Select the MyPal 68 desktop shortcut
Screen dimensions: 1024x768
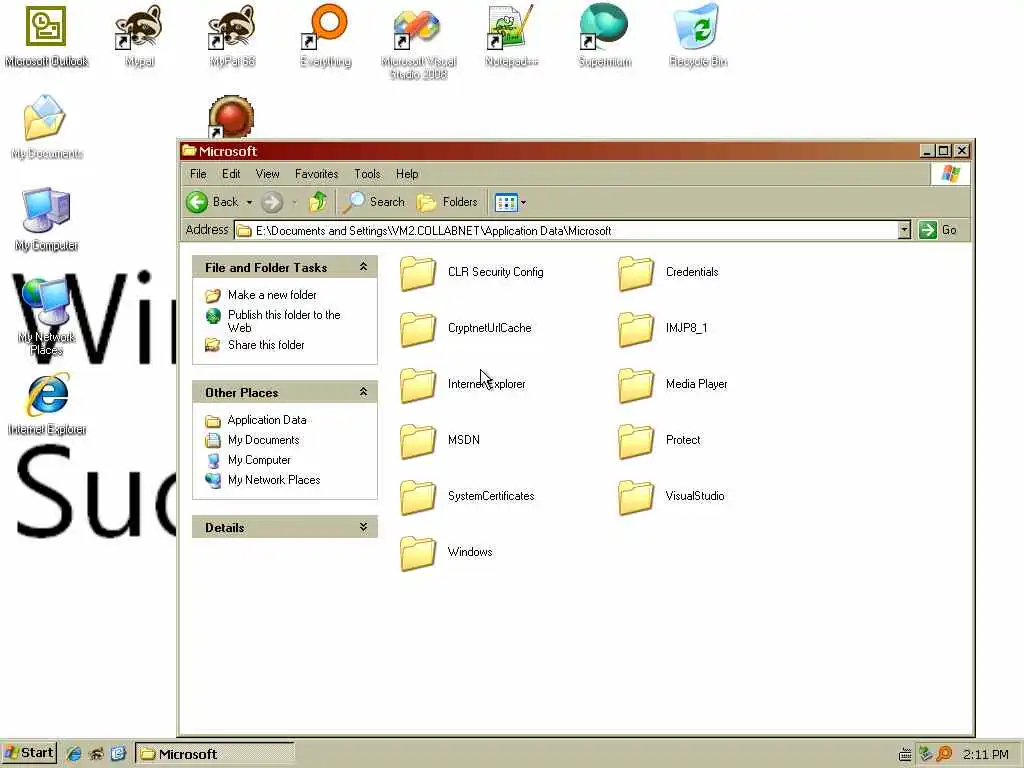232,37
